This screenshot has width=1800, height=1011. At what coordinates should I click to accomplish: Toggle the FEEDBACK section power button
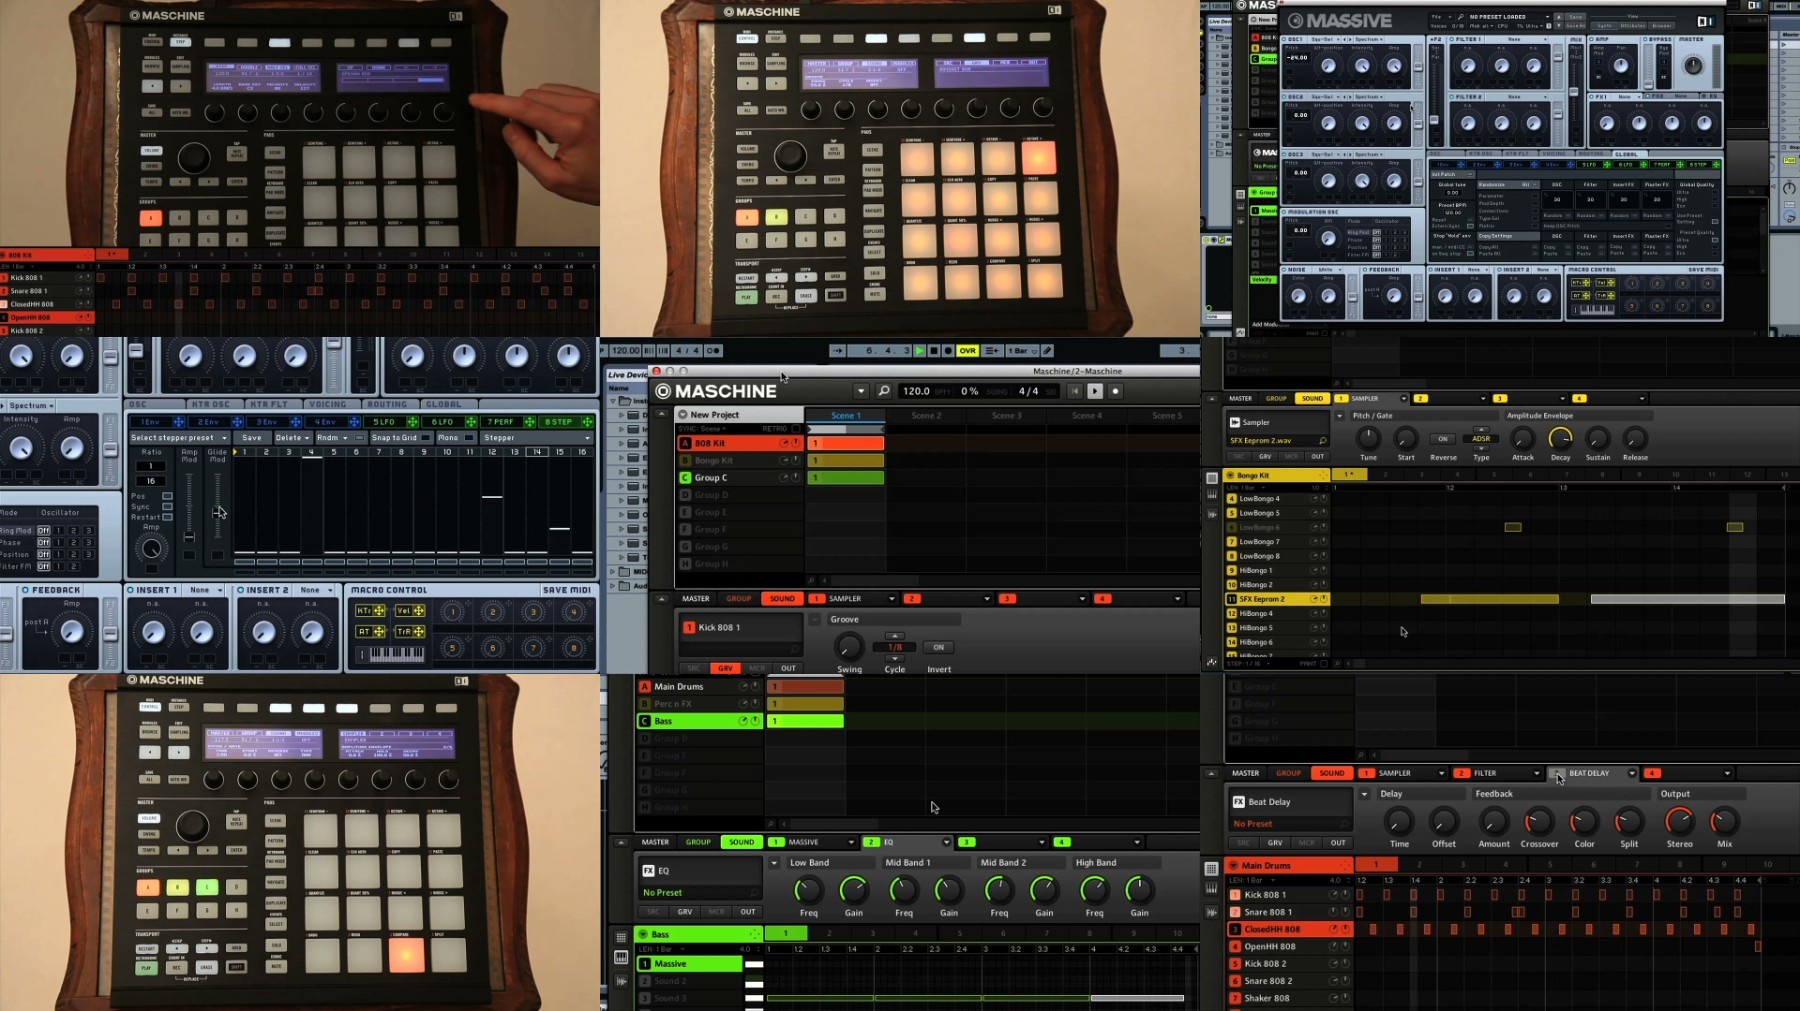point(25,590)
